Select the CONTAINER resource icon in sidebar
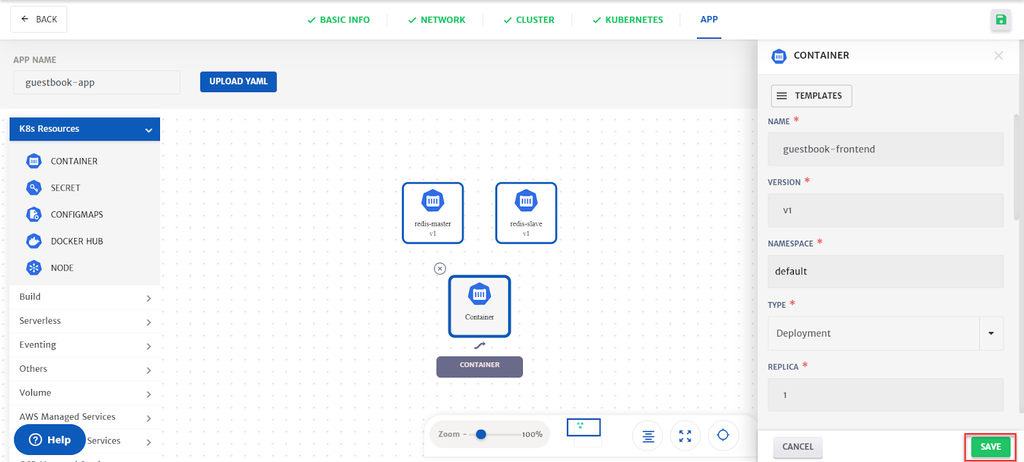 pos(33,161)
